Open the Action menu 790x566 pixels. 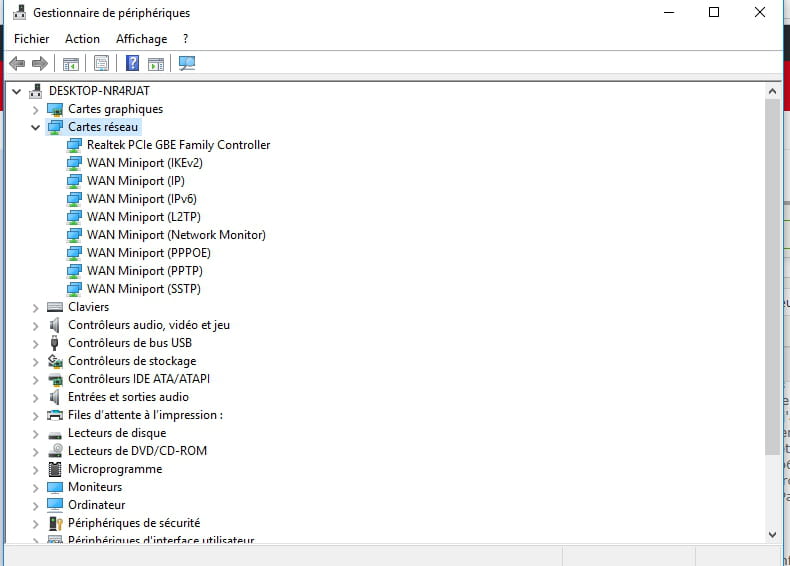click(82, 39)
